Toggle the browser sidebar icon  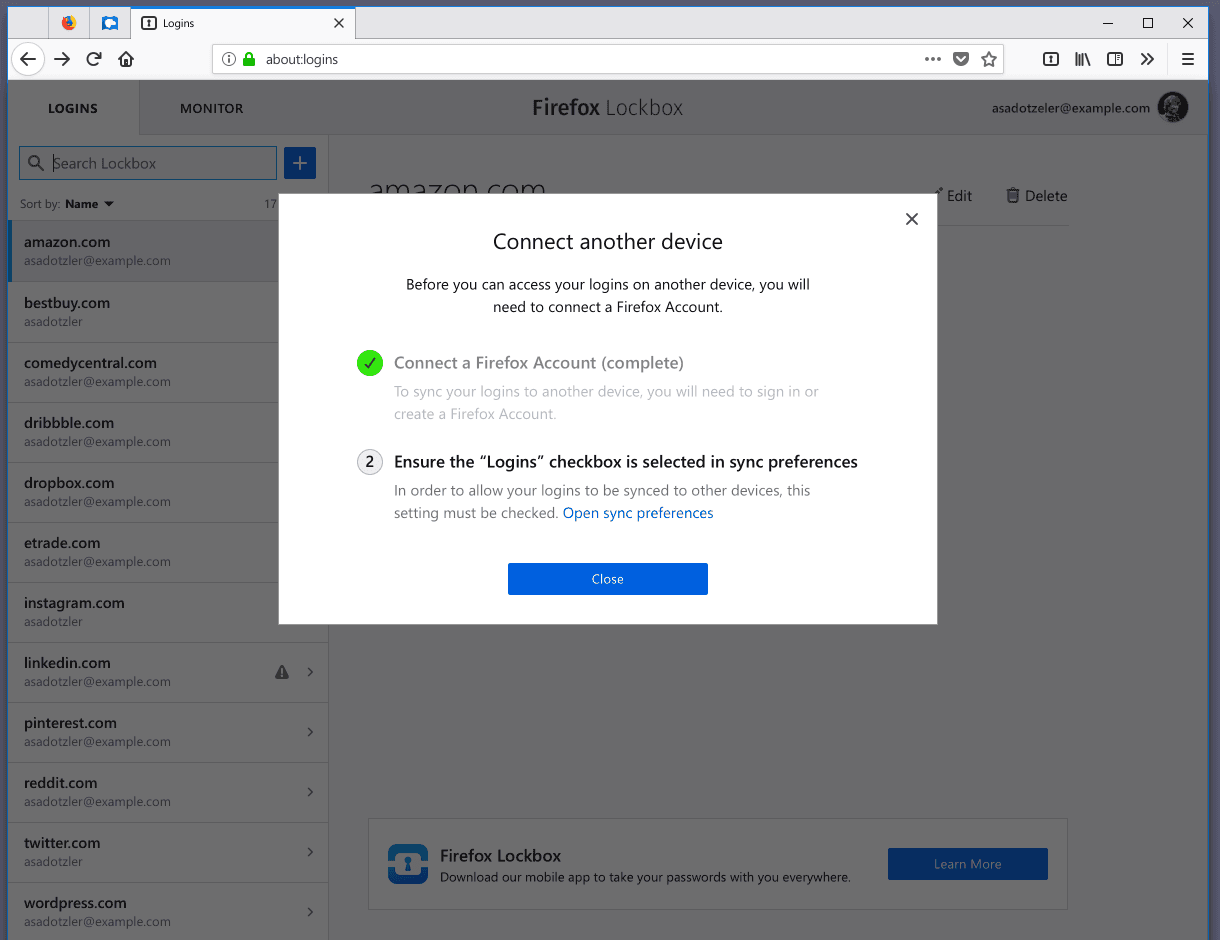[x=1114, y=59]
